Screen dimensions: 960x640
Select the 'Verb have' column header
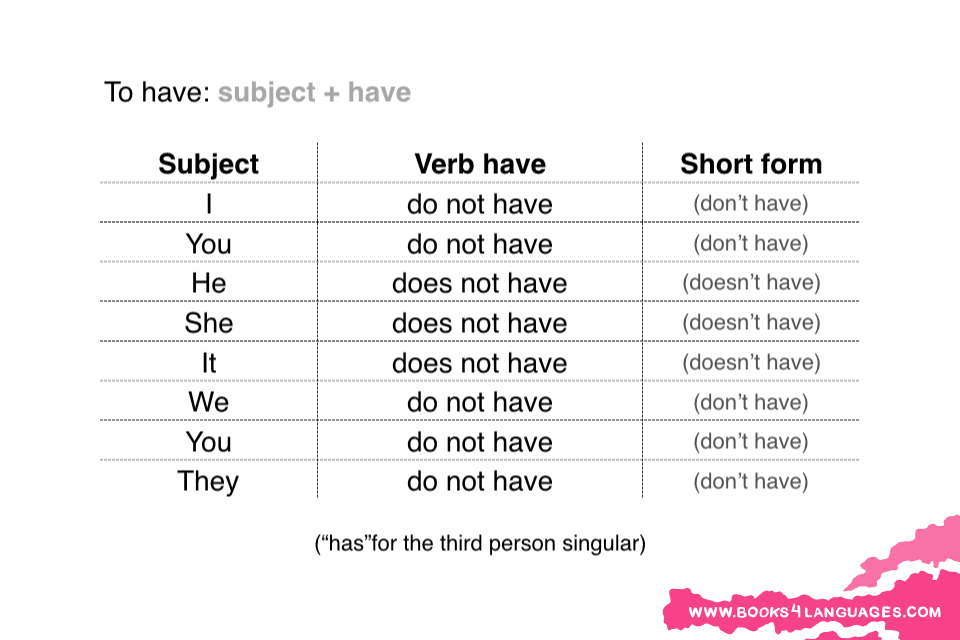[480, 164]
